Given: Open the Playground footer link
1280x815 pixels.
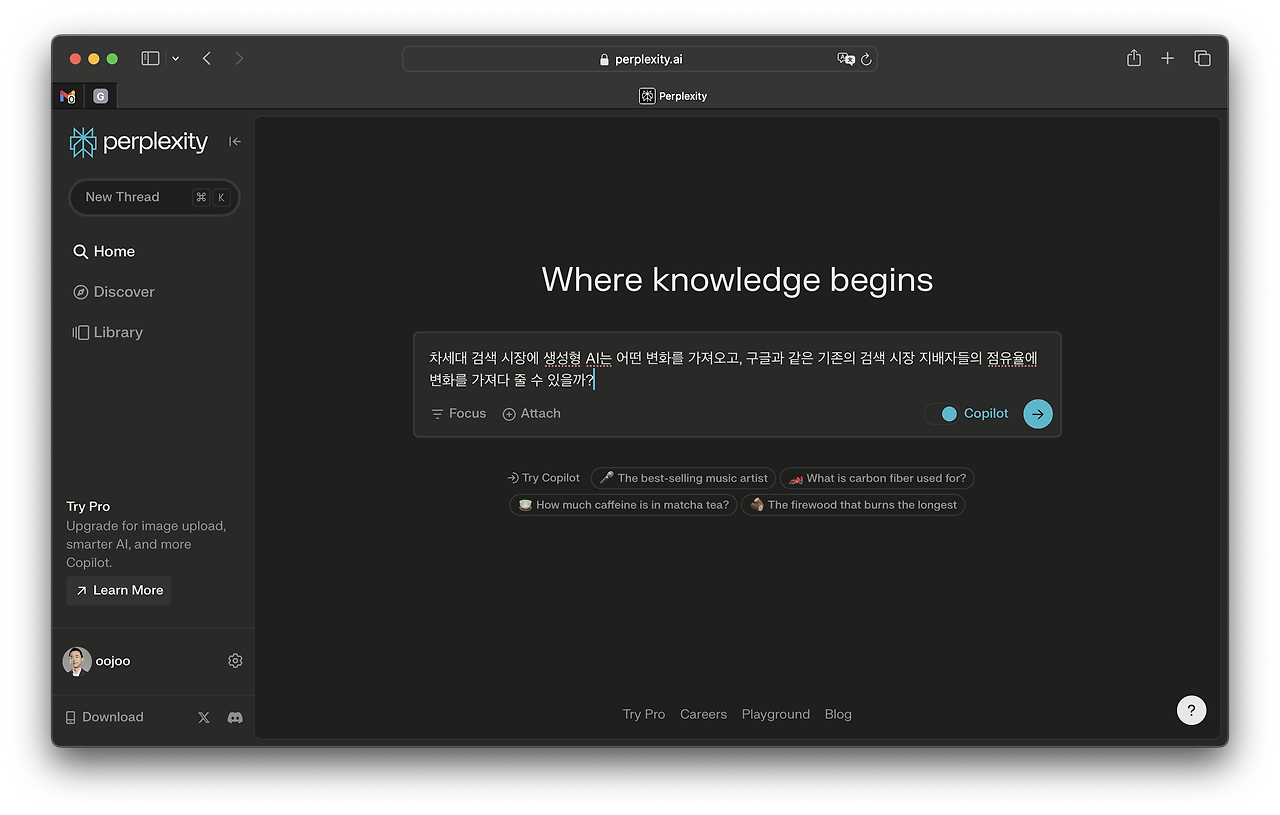Looking at the screenshot, I should pyautogui.click(x=776, y=714).
